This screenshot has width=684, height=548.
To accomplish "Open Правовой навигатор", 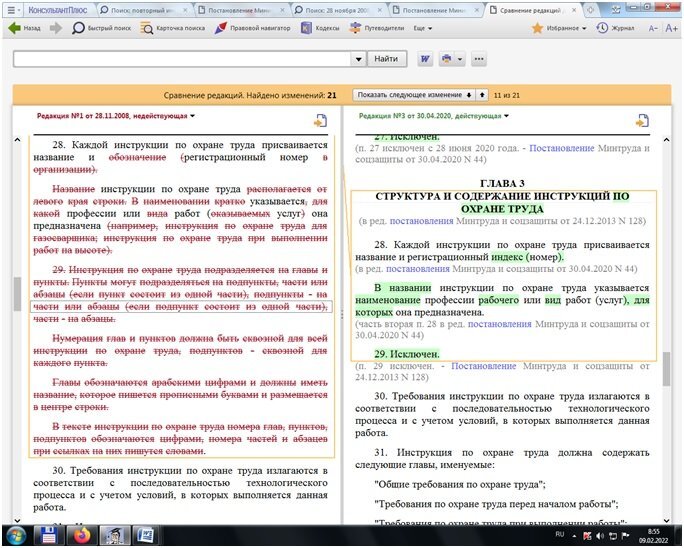I will coord(252,28).
